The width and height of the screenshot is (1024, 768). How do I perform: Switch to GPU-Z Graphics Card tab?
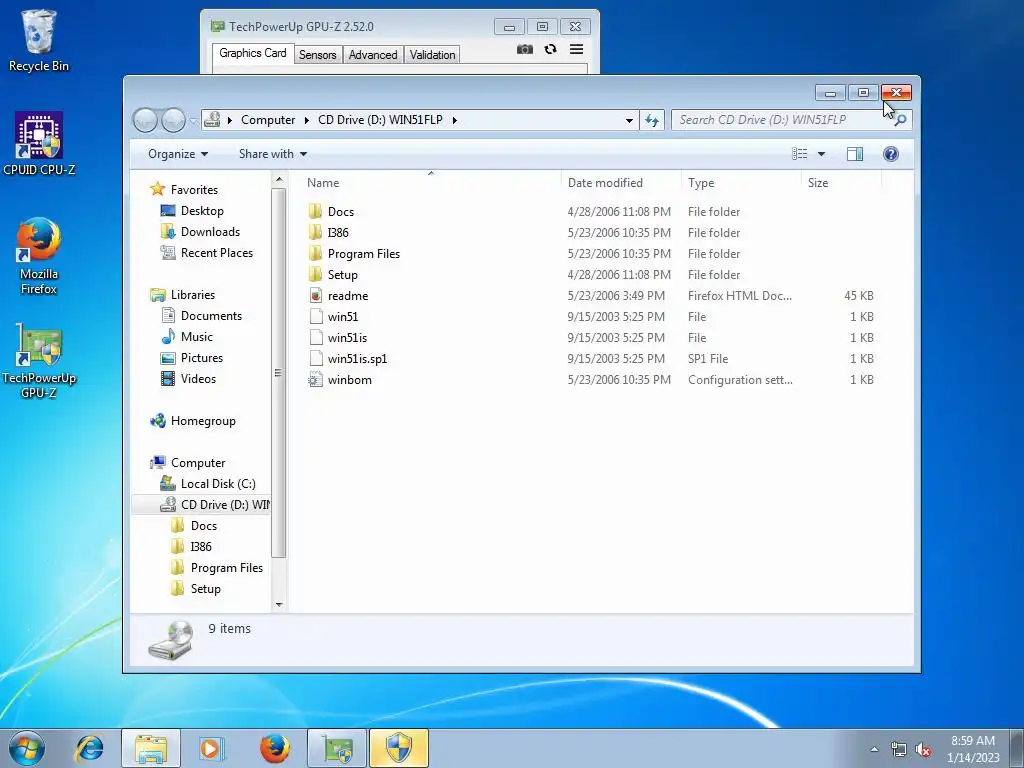coord(253,53)
